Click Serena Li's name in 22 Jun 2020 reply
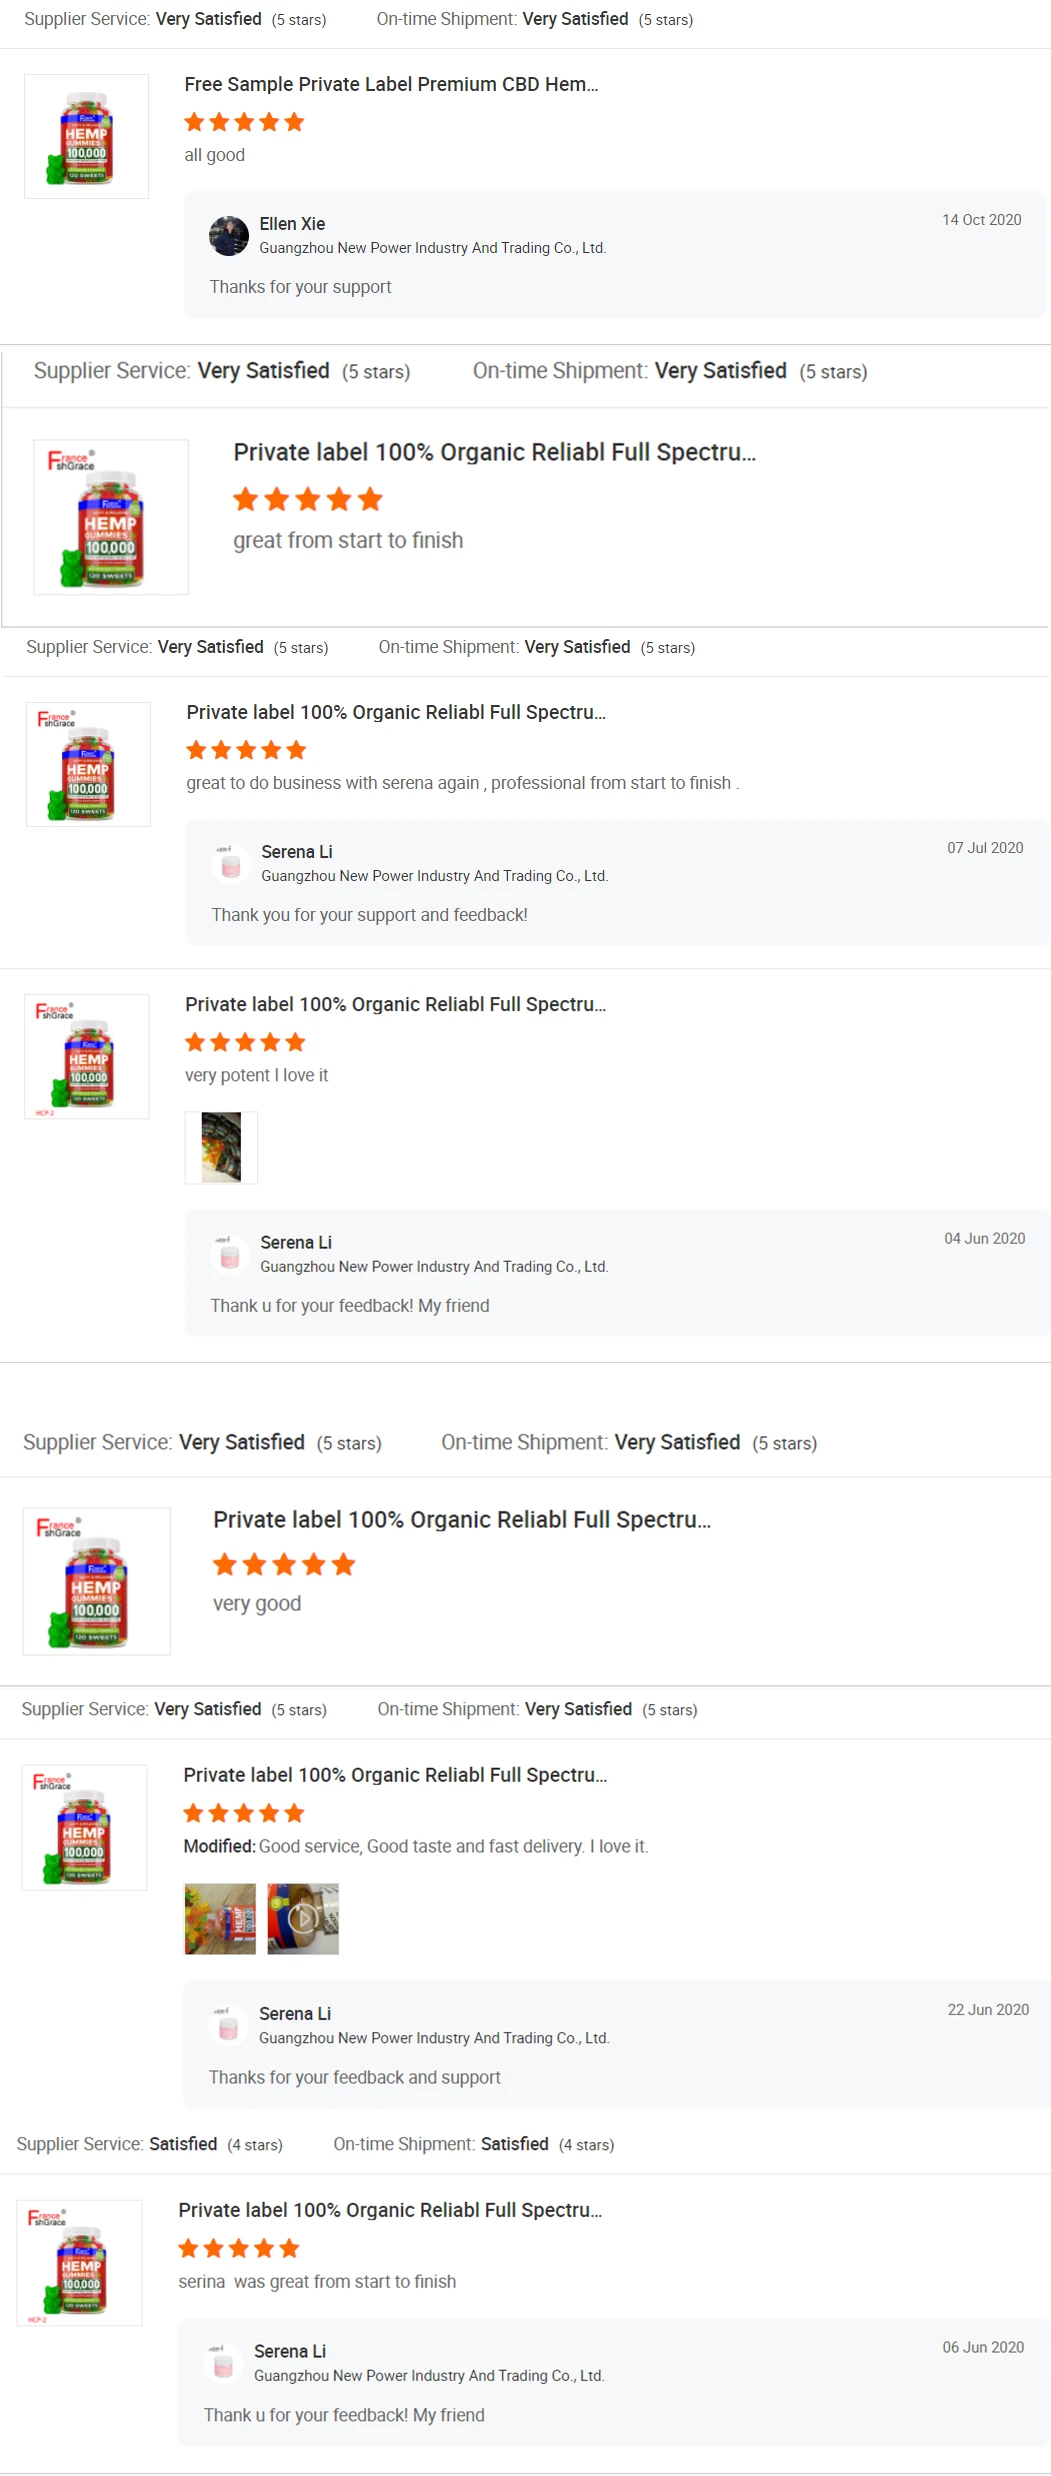The width and height of the screenshot is (1051, 2476). [295, 2013]
